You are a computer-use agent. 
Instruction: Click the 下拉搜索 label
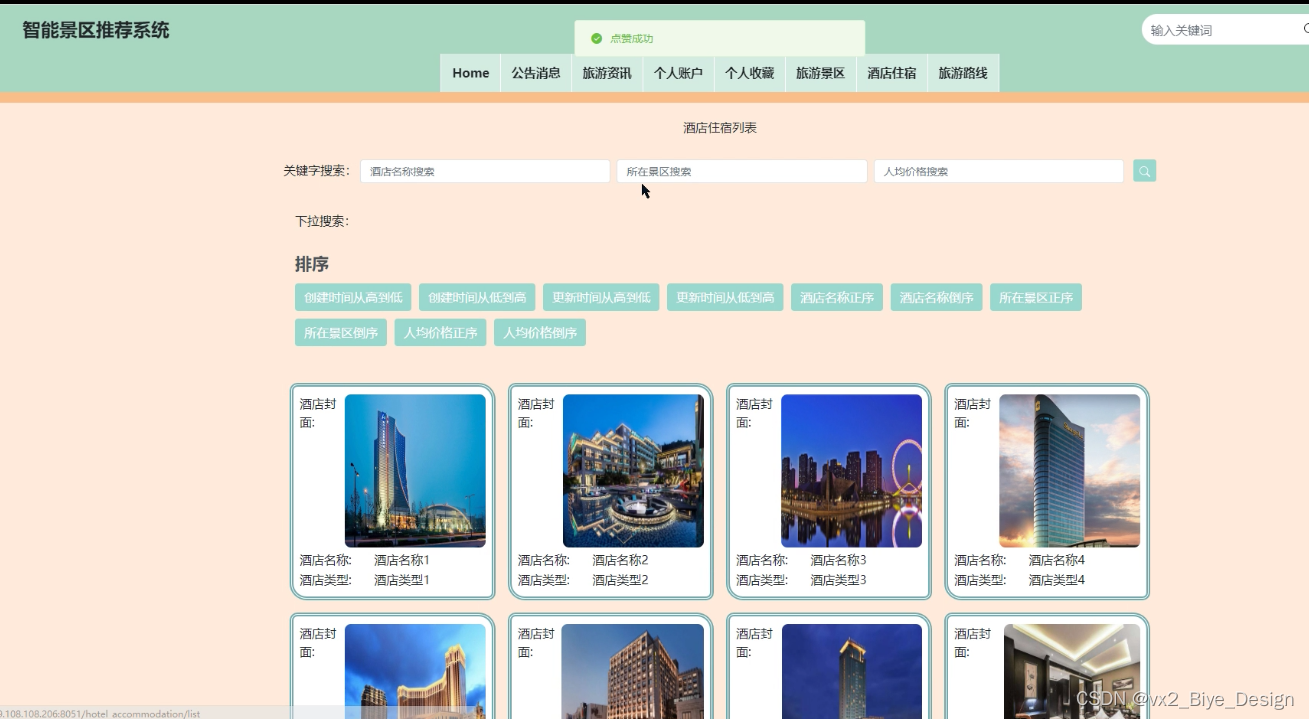pos(322,221)
